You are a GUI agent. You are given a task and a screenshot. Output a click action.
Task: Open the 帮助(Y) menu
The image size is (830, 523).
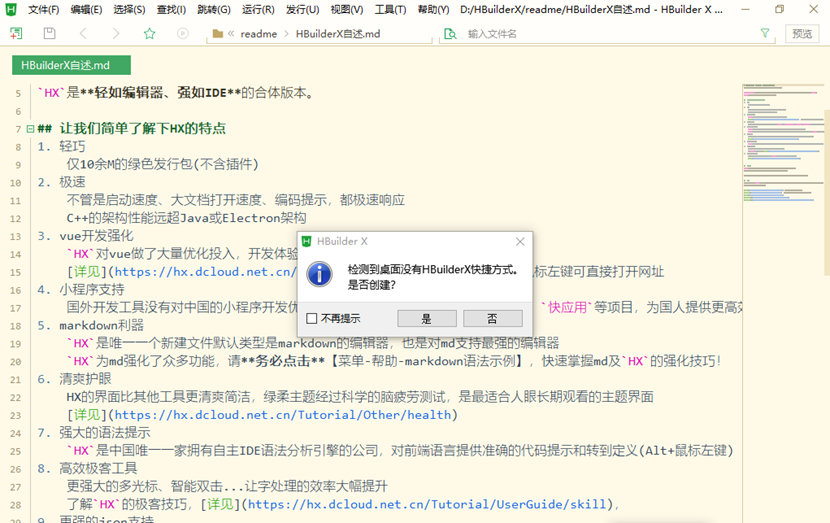(433, 10)
